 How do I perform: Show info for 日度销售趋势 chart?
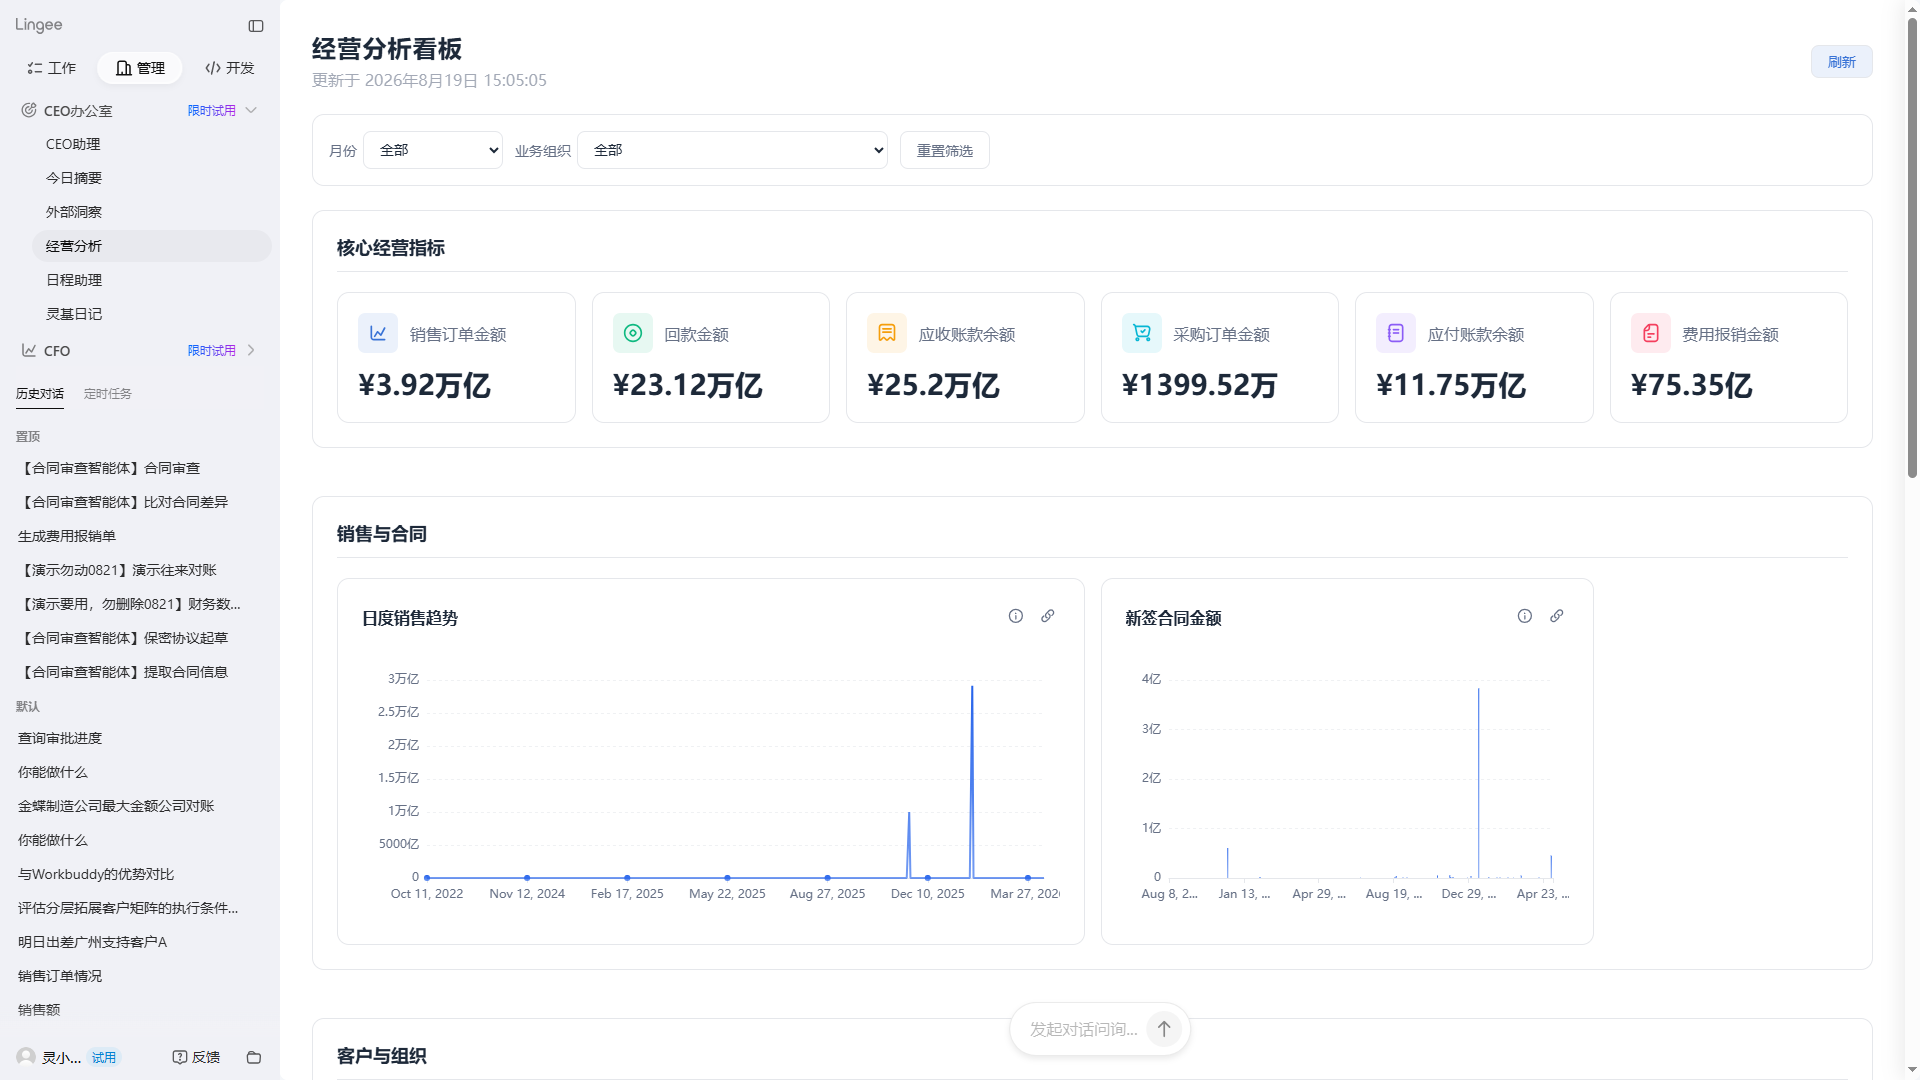point(1016,616)
